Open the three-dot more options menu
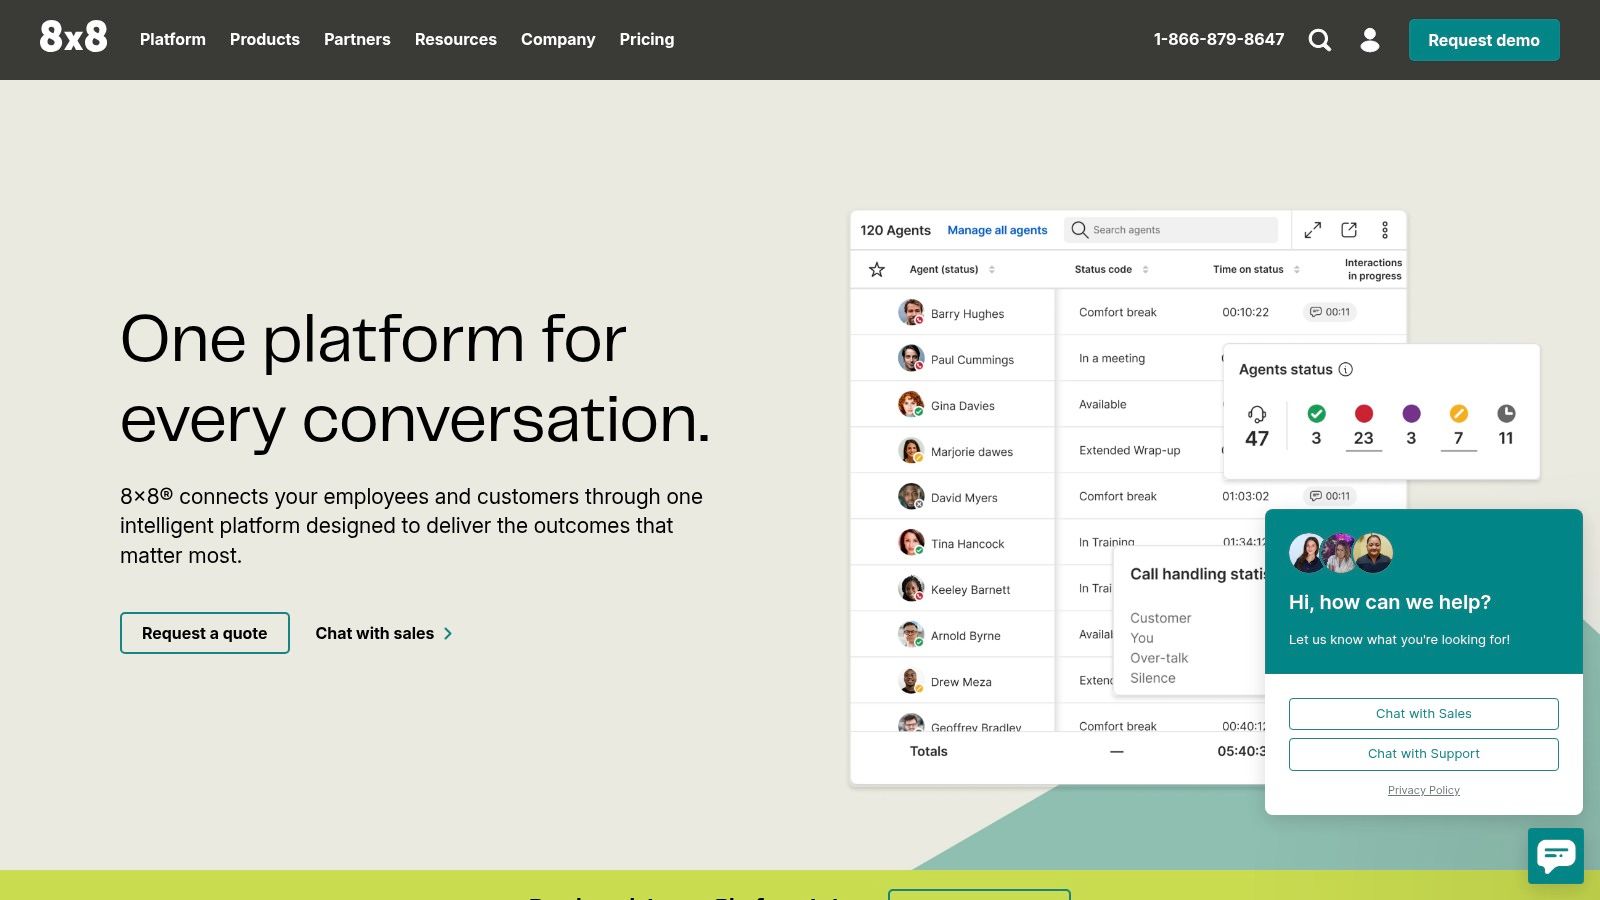This screenshot has width=1600, height=900. tap(1385, 230)
